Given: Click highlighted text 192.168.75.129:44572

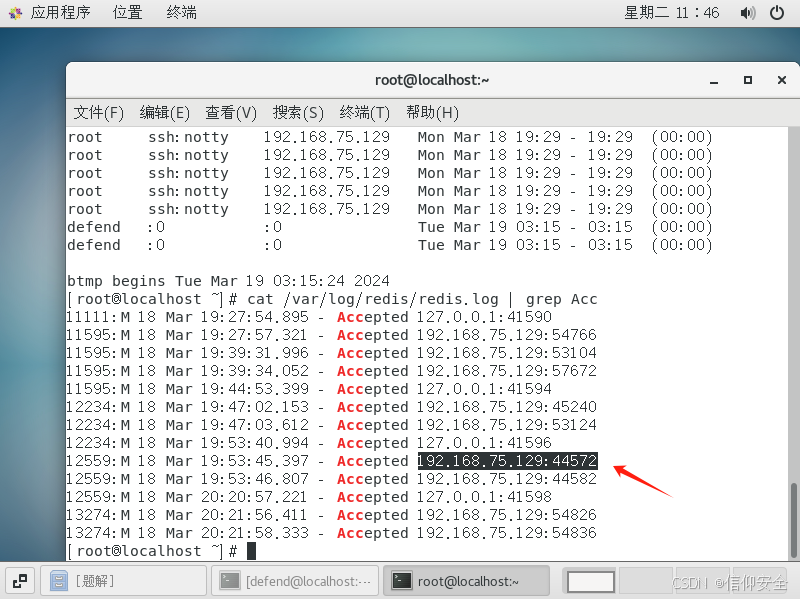Looking at the screenshot, I should [x=507, y=461].
